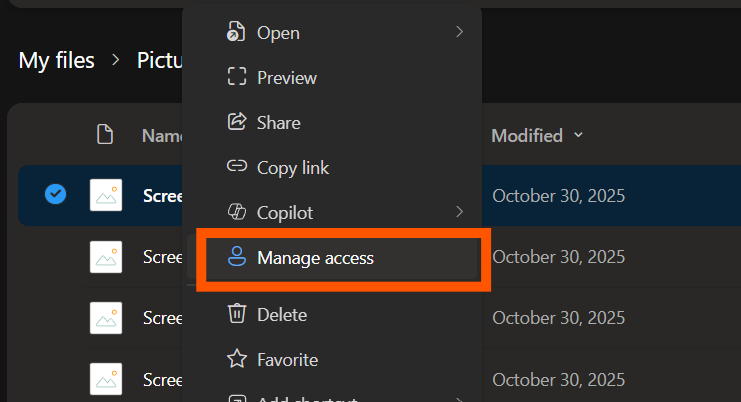Click the file type column header icon
Image resolution: width=741 pixels, height=402 pixels.
tap(104, 135)
